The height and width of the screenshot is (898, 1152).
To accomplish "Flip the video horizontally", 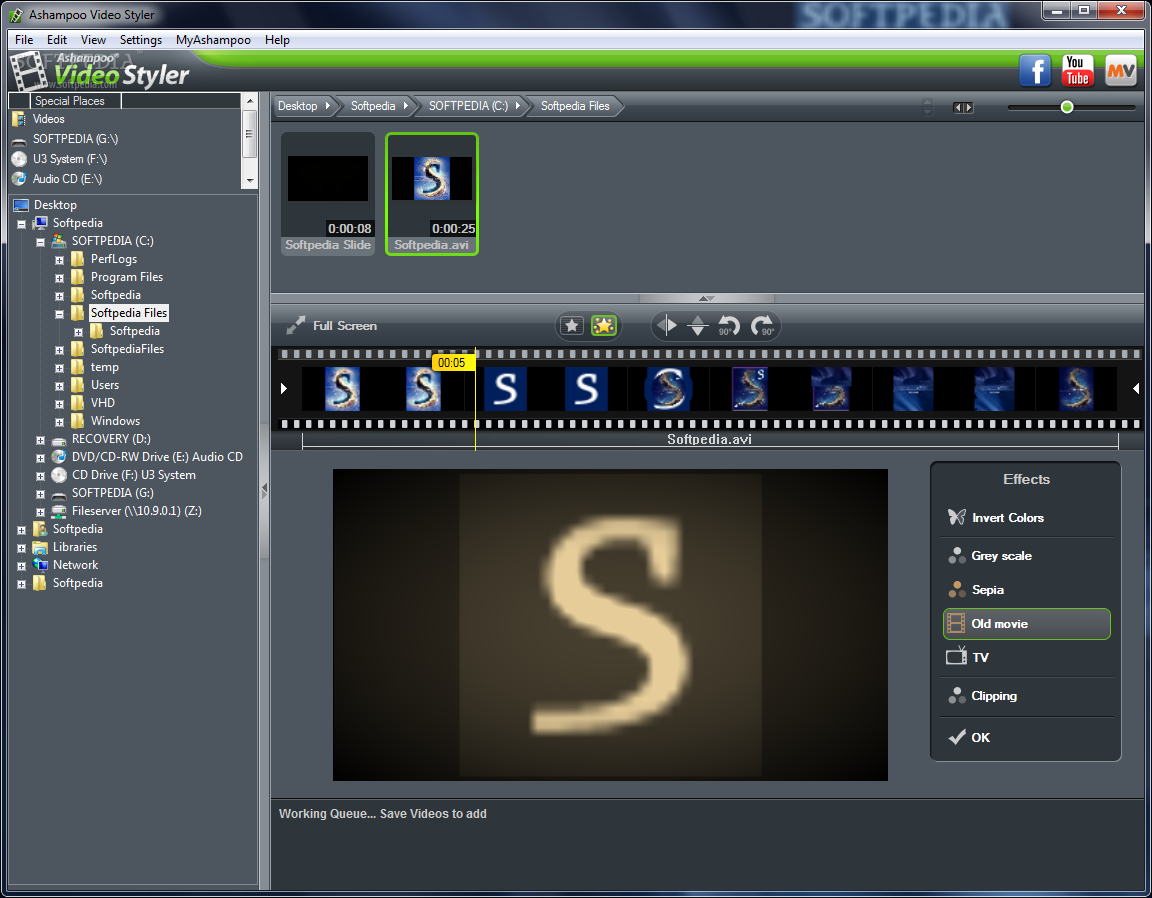I will (x=666, y=326).
